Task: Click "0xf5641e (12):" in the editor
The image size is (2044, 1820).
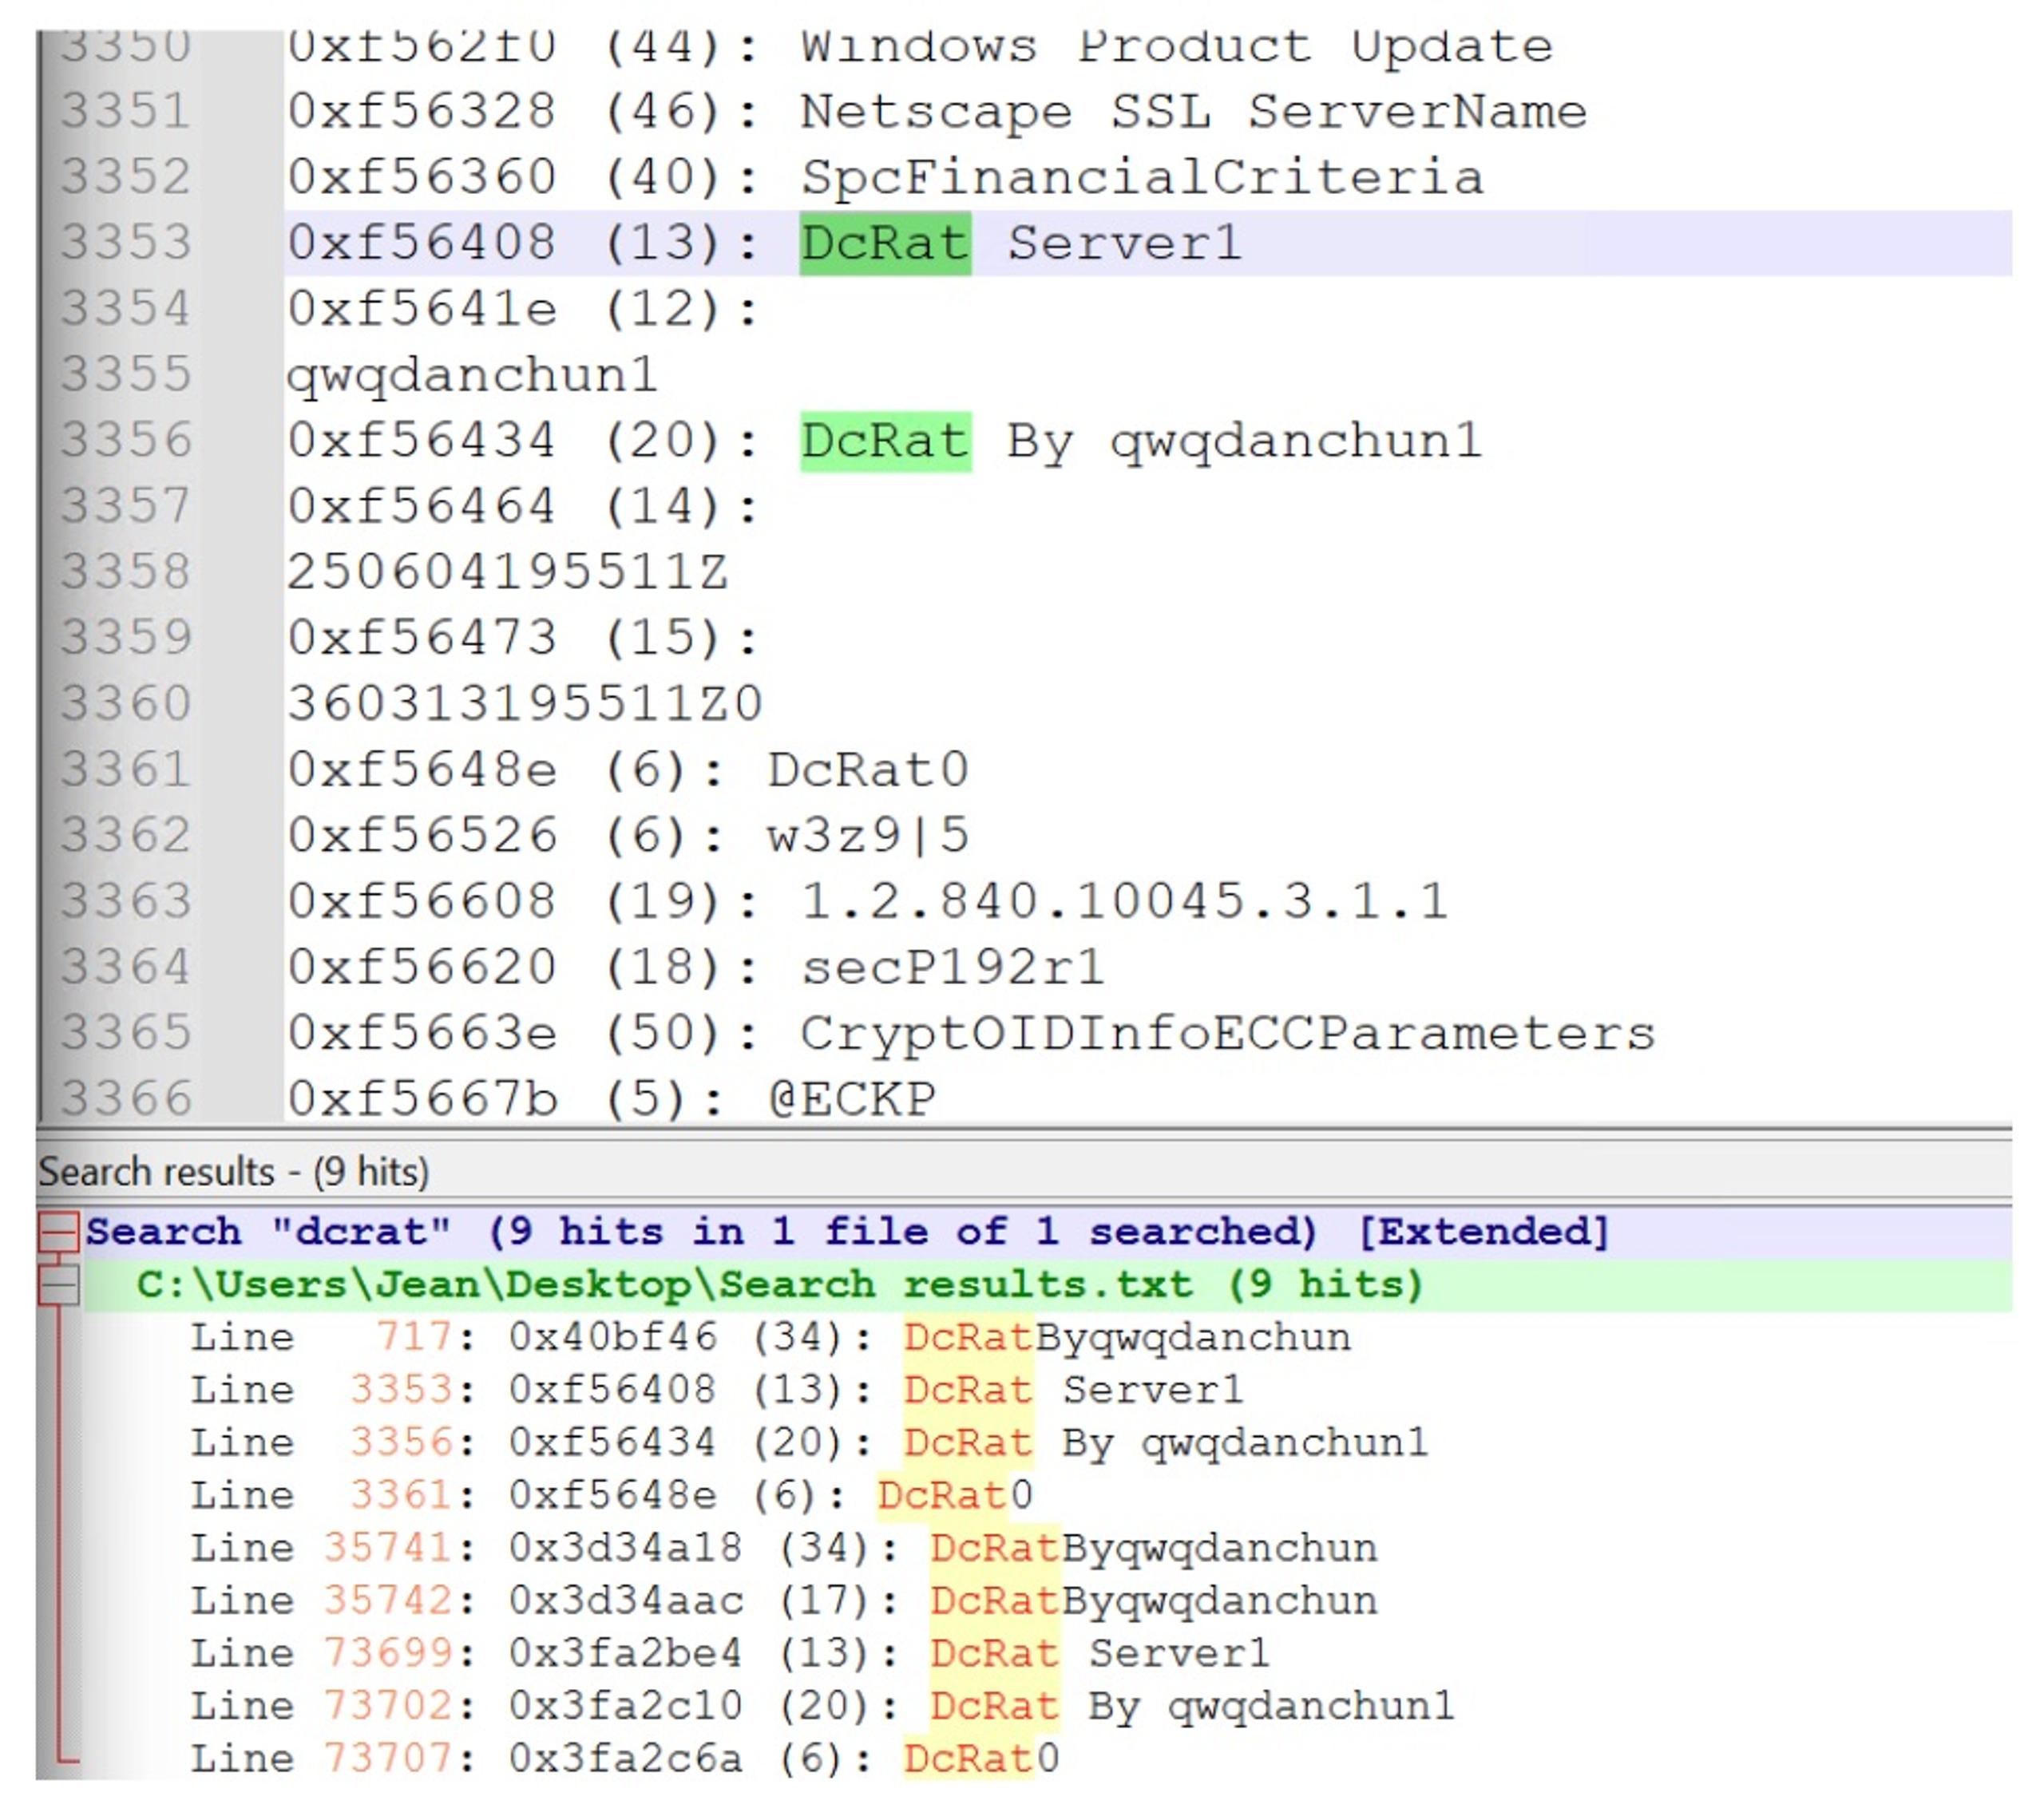Action: pos(524,309)
